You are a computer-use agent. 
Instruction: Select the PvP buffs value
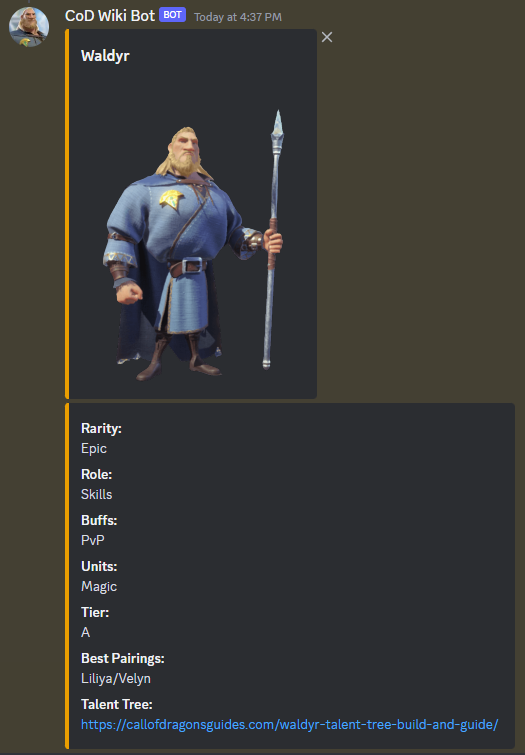click(x=92, y=540)
